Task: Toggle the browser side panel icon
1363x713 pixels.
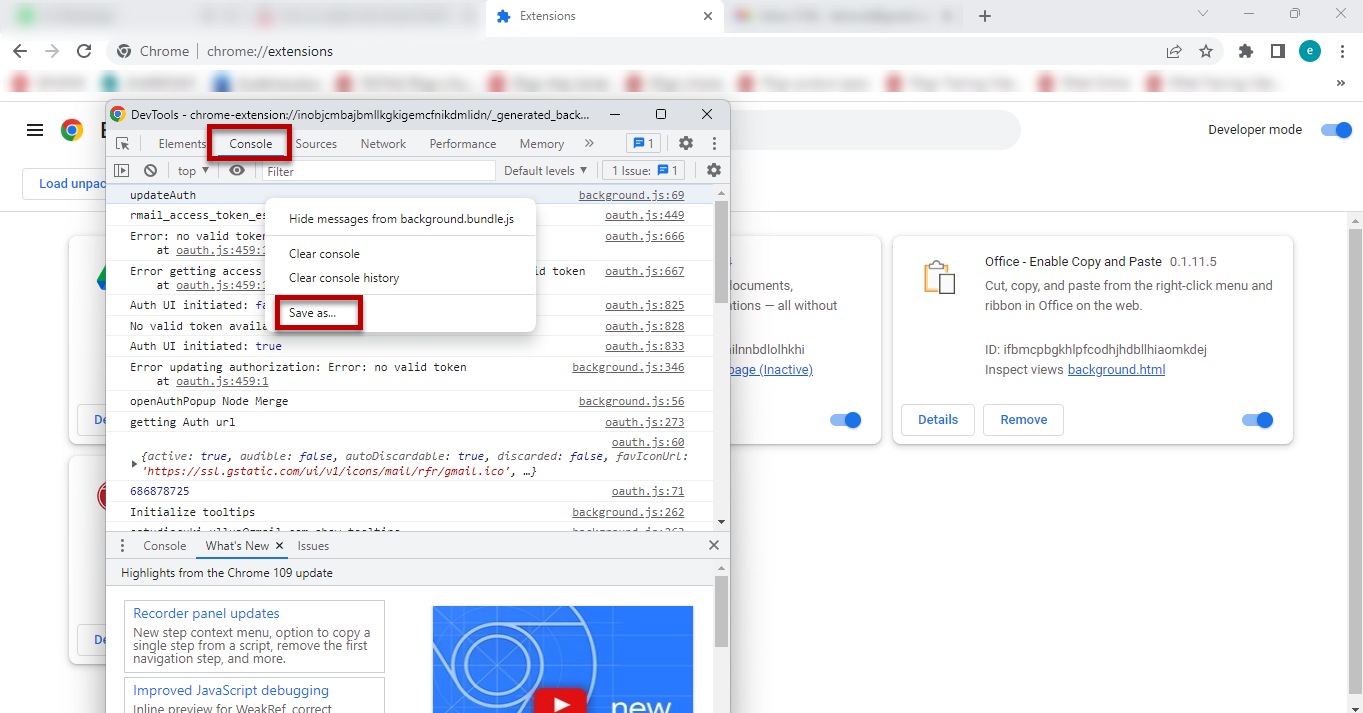Action: [1278, 51]
